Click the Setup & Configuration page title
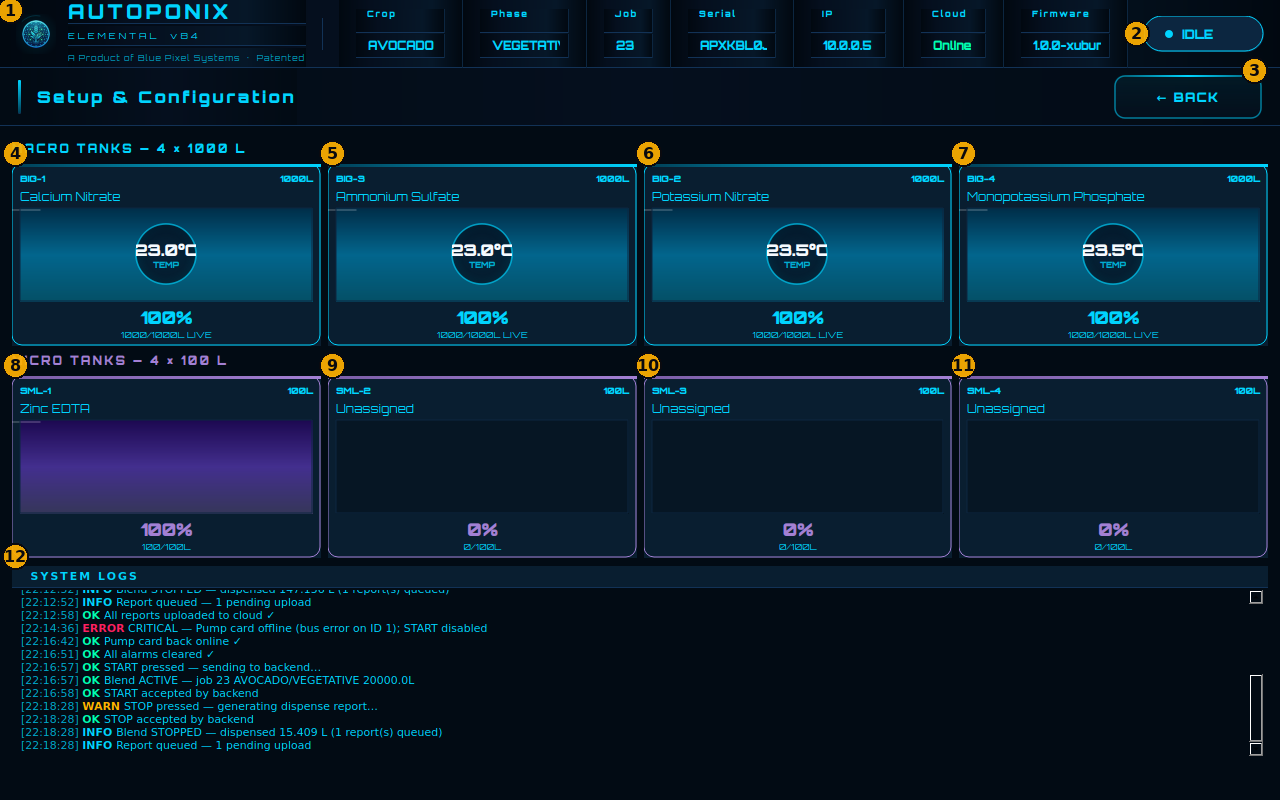Screen dimensions: 1280x800 pyautogui.click(x=166, y=97)
